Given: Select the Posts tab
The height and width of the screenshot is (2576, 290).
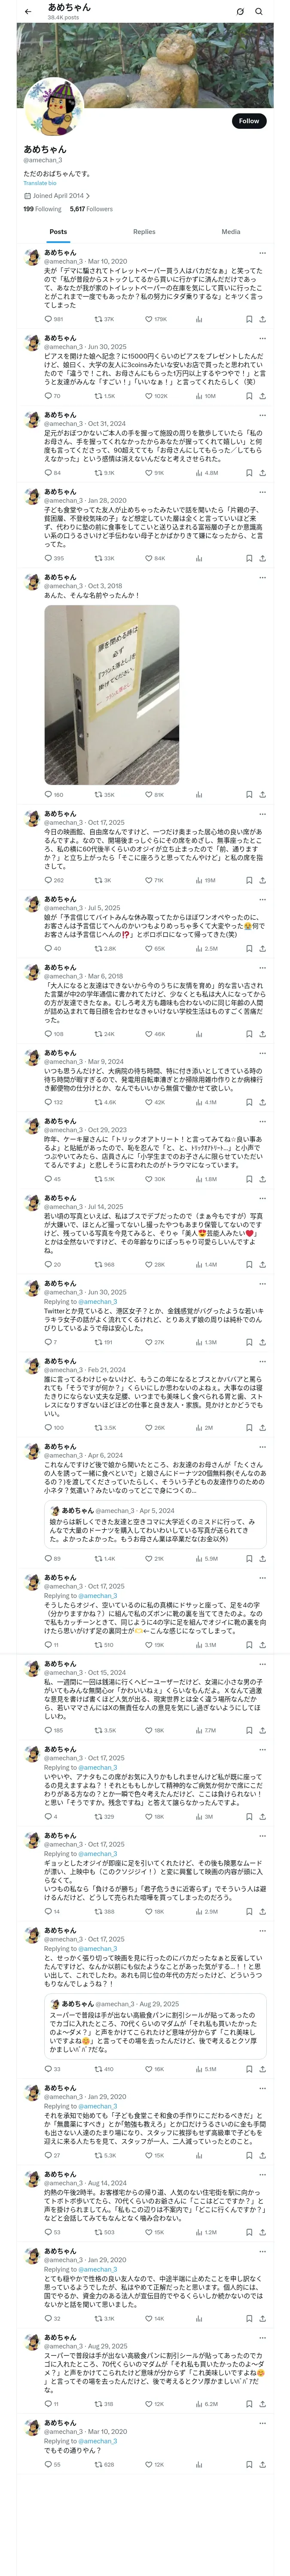Looking at the screenshot, I should click(x=58, y=231).
